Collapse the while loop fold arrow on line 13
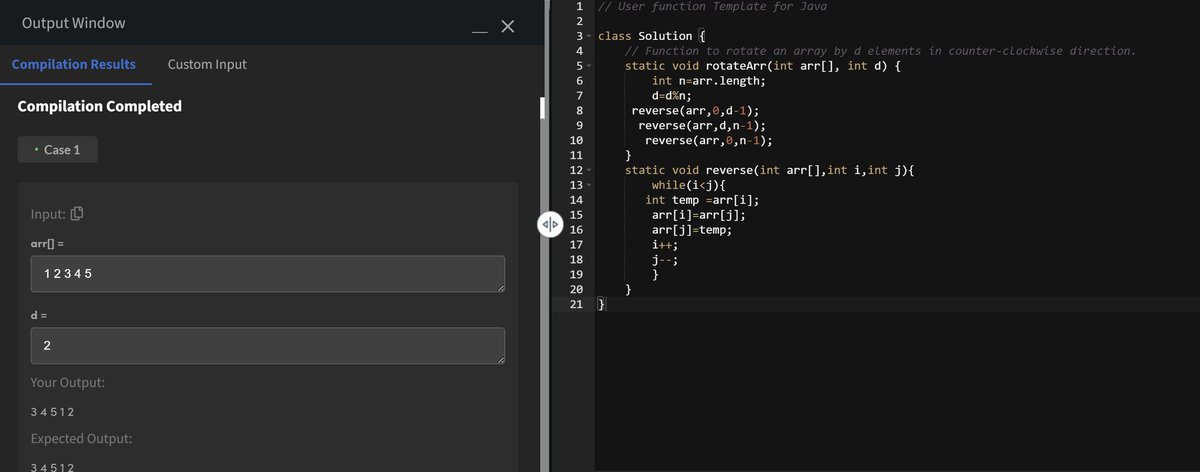The width and height of the screenshot is (1200, 472). pos(590,186)
